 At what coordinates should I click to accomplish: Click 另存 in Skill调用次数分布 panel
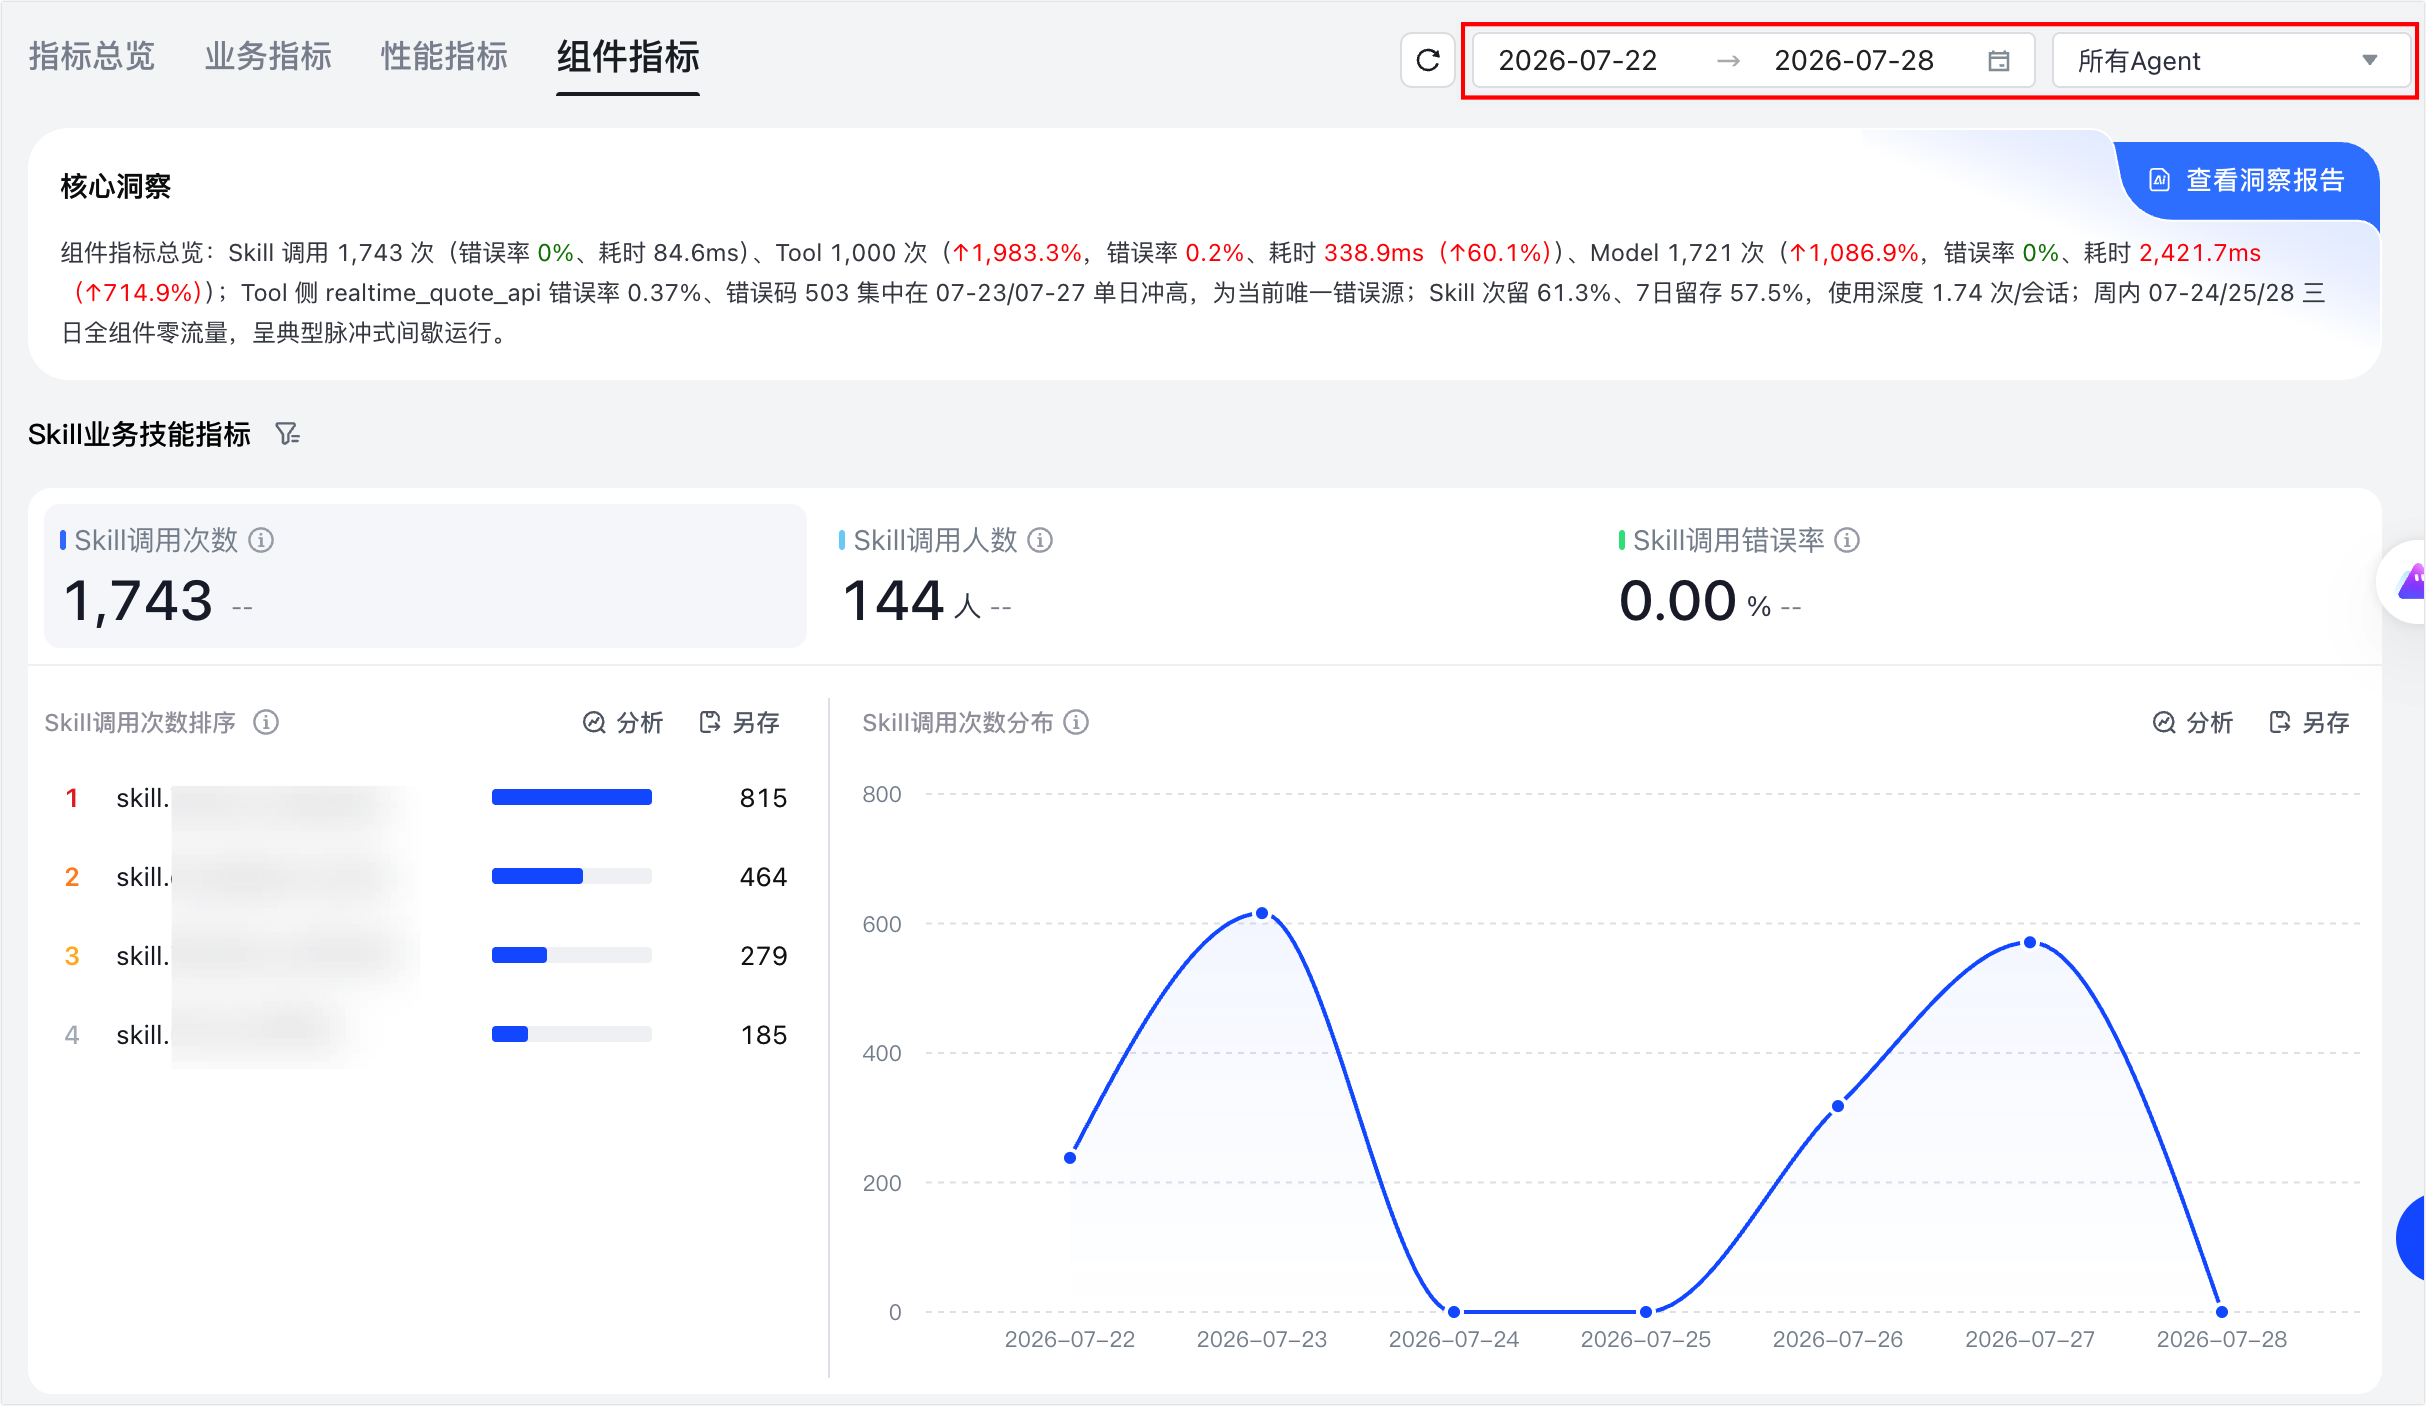2309,722
